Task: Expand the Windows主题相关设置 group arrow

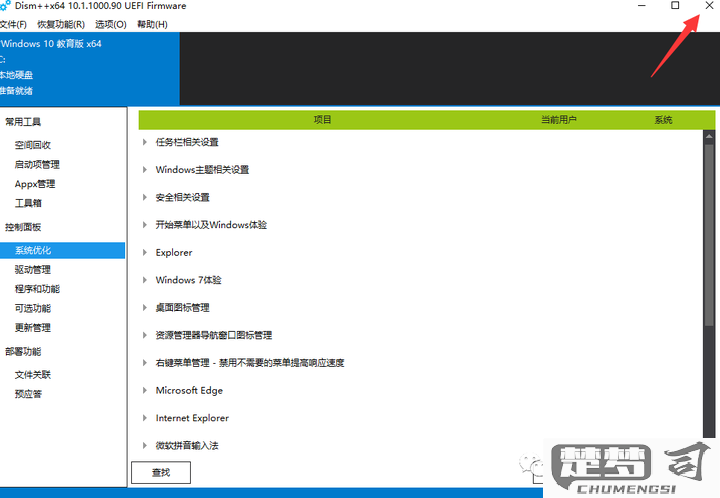Action: pyautogui.click(x=145, y=170)
